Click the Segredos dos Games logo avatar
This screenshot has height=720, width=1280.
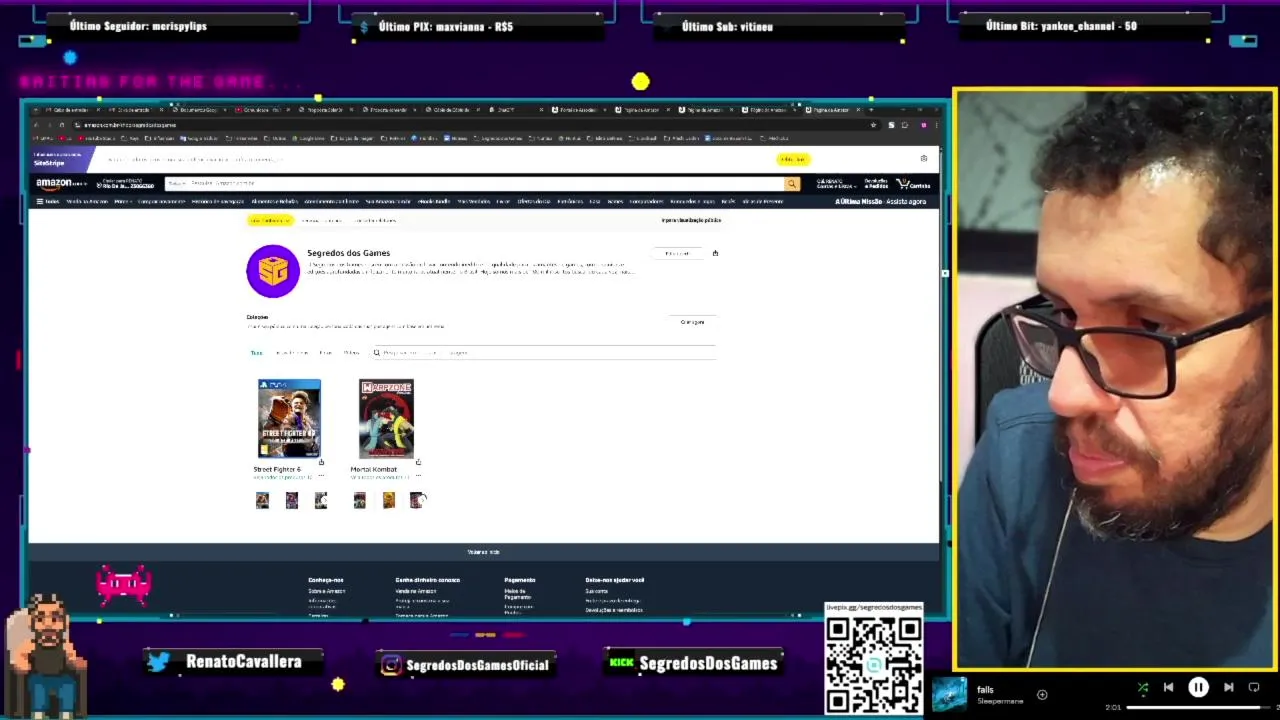(273, 271)
